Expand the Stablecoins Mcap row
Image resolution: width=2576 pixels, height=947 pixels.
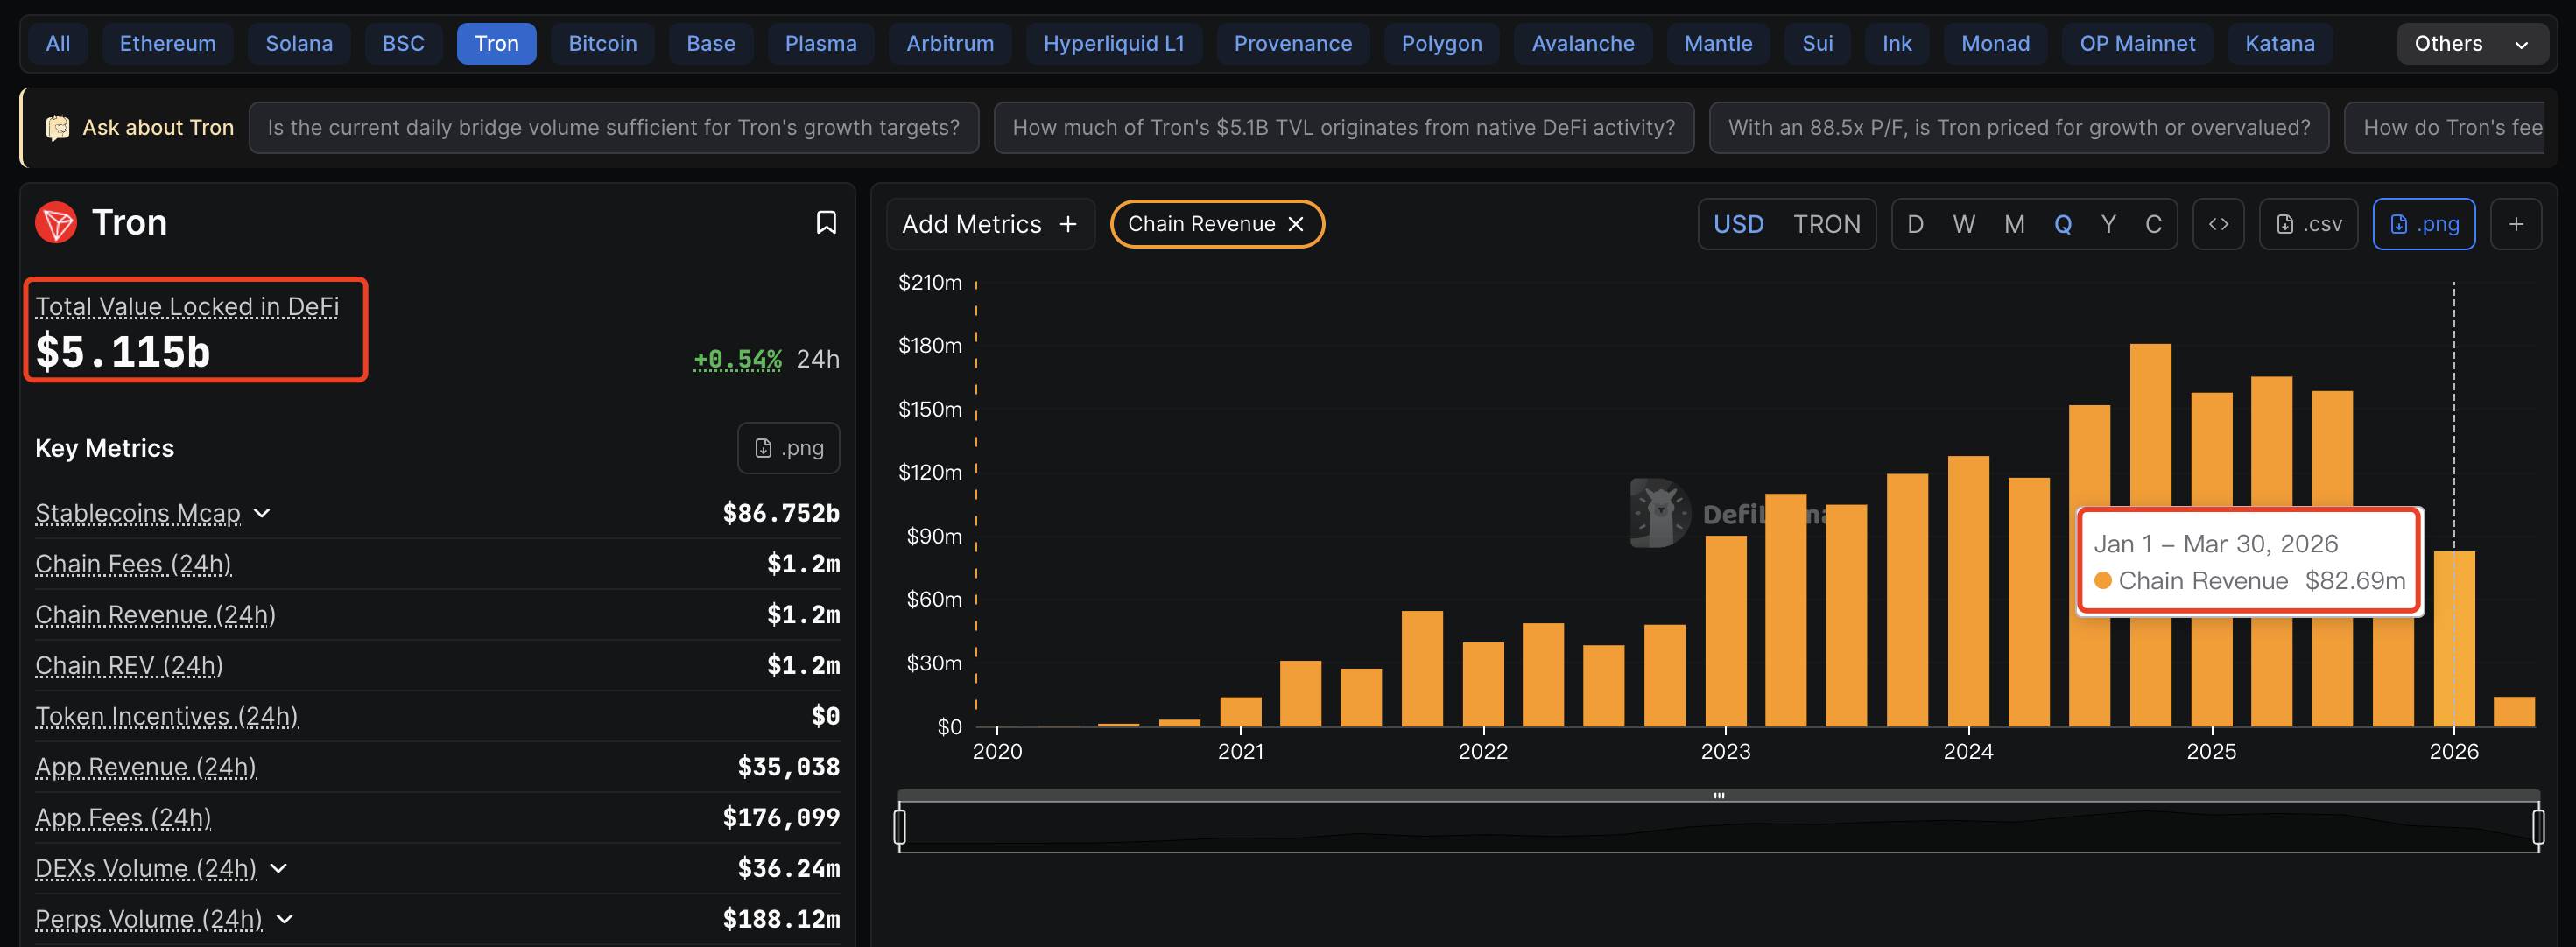pyautogui.click(x=262, y=513)
